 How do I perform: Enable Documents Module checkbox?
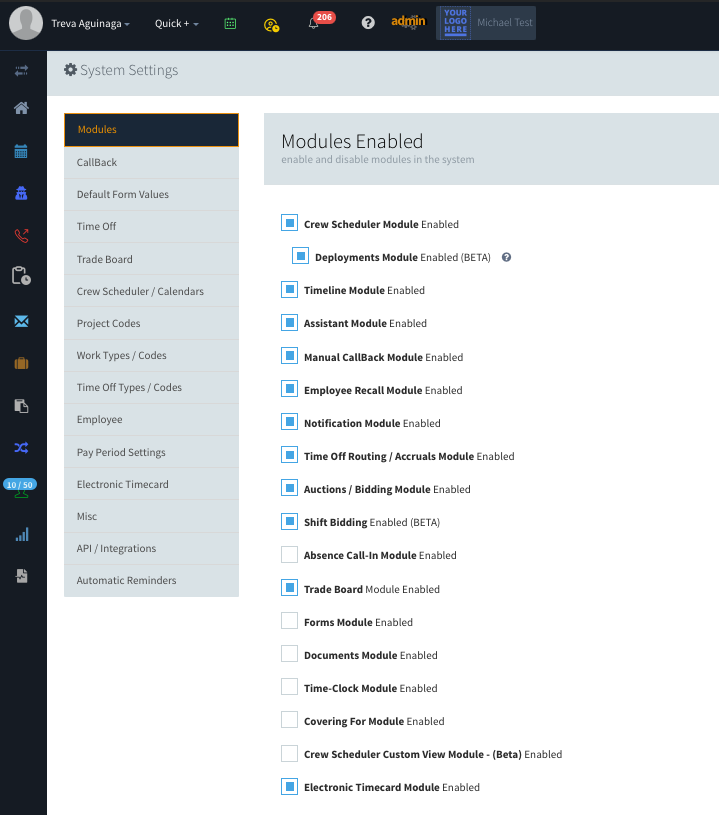[x=290, y=653]
